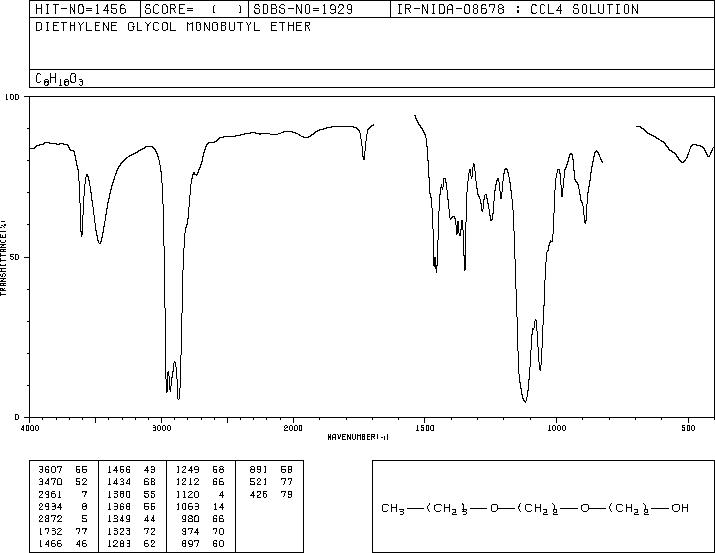This screenshot has height=553, width=715.
Task: Click the deepest C-O band minimum near 1120
Action: [525, 401]
